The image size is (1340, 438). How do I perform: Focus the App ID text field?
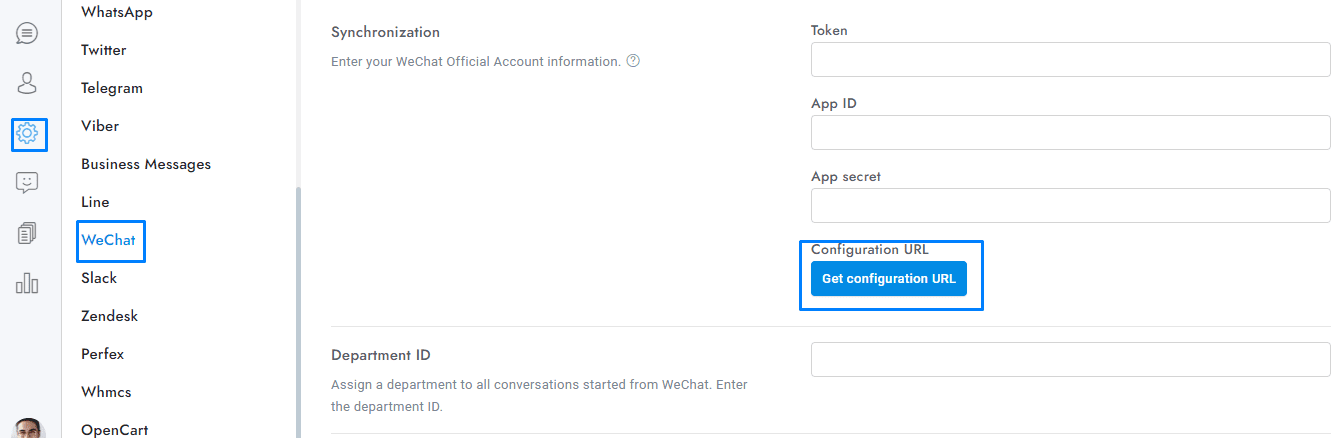tap(1070, 133)
